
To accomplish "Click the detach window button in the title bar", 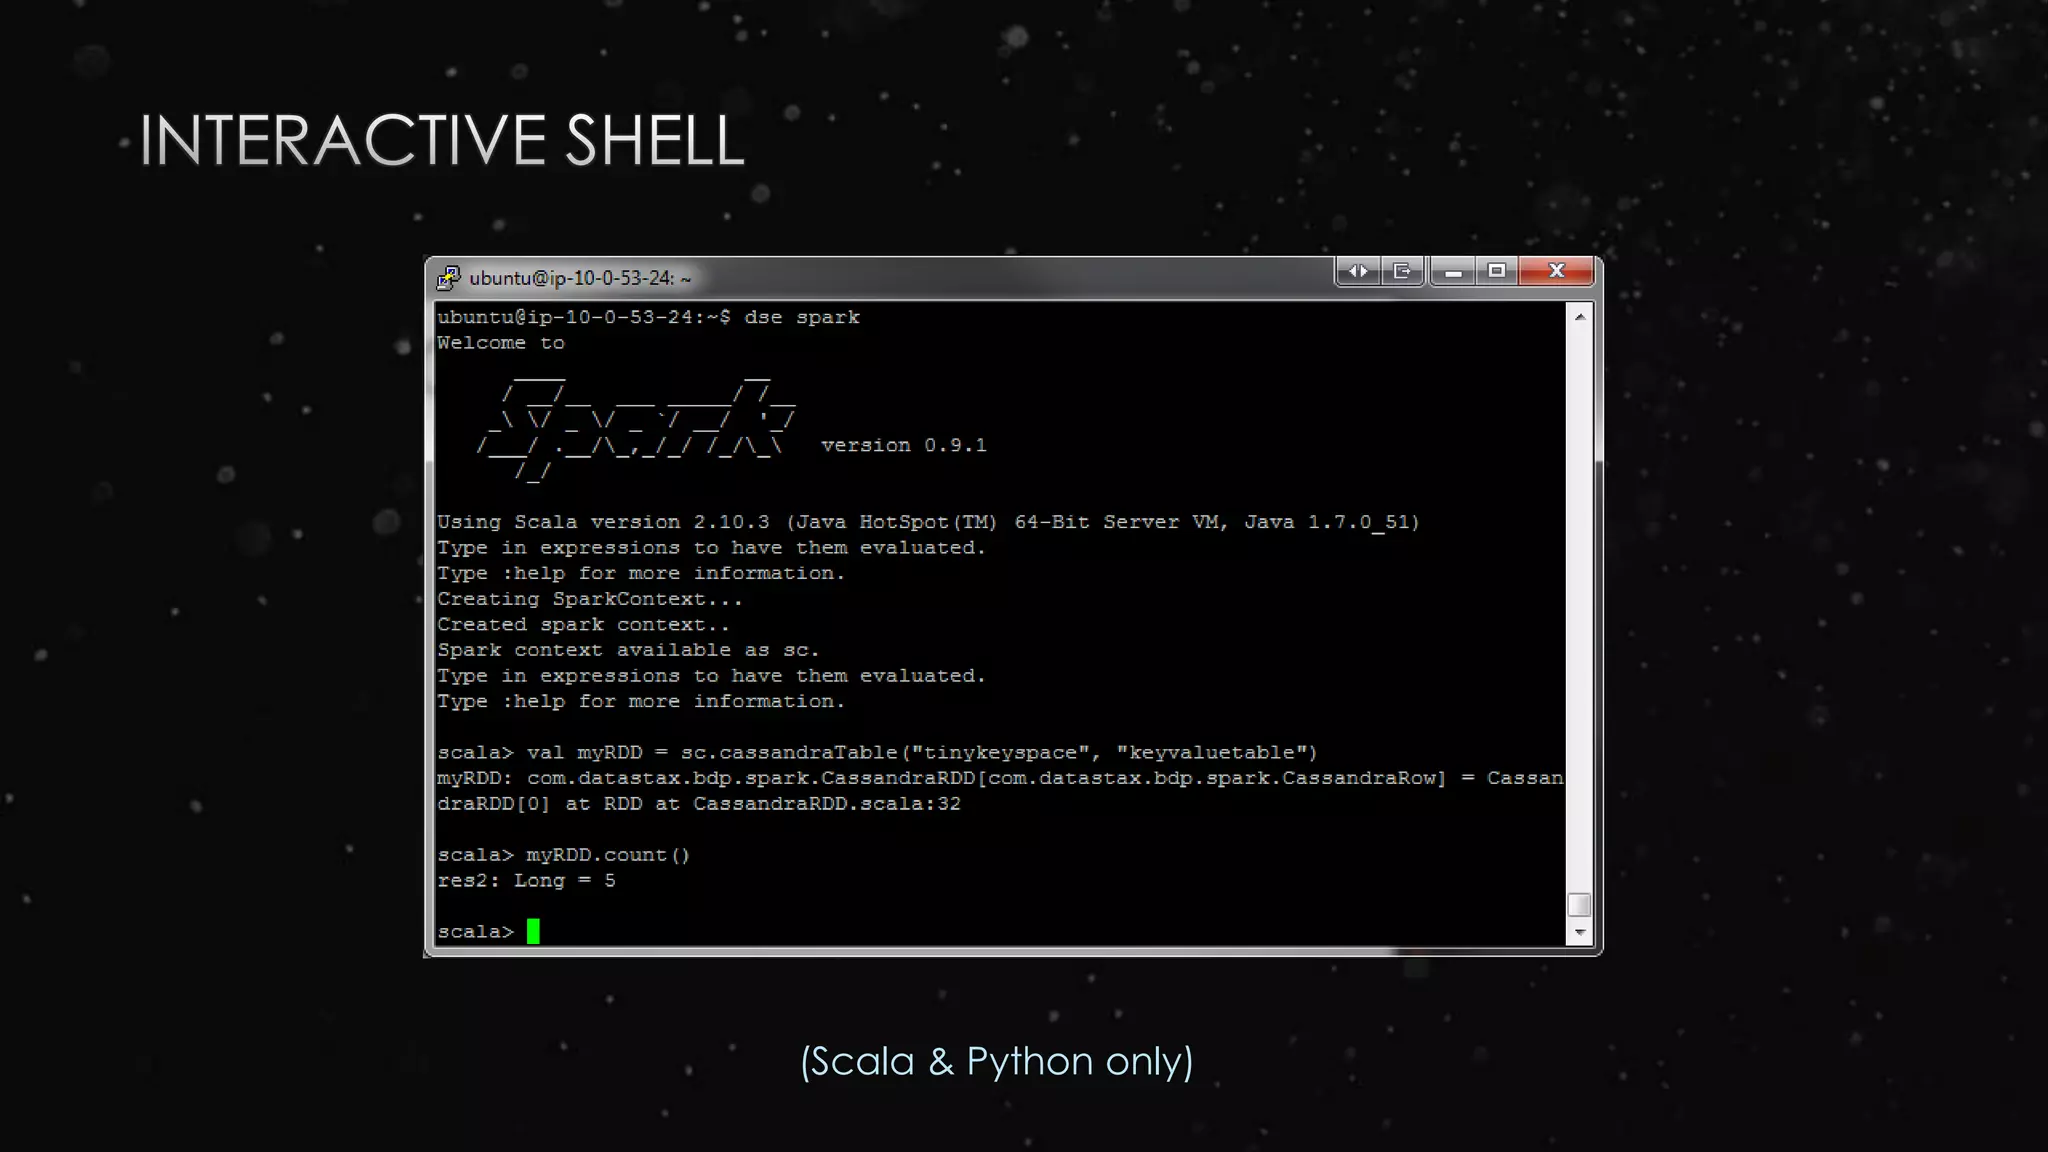I will (1402, 271).
